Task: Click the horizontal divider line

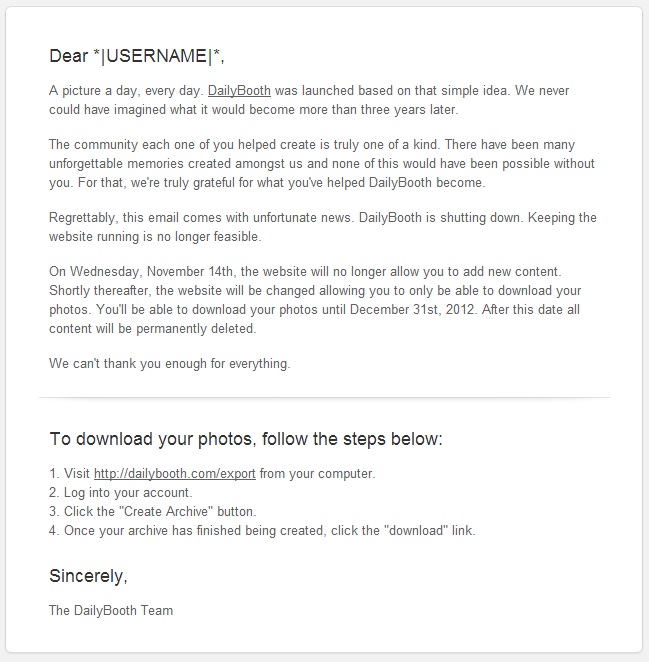Action: point(324,397)
